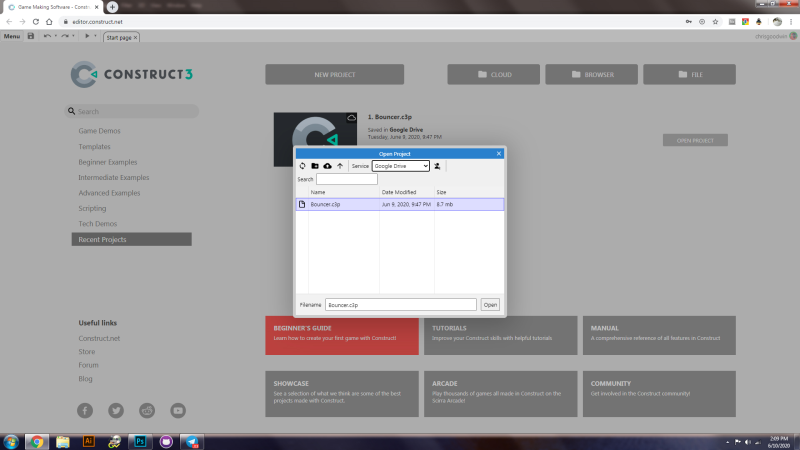Click the Twitter social icon
This screenshot has height=450, width=800.
click(116, 410)
